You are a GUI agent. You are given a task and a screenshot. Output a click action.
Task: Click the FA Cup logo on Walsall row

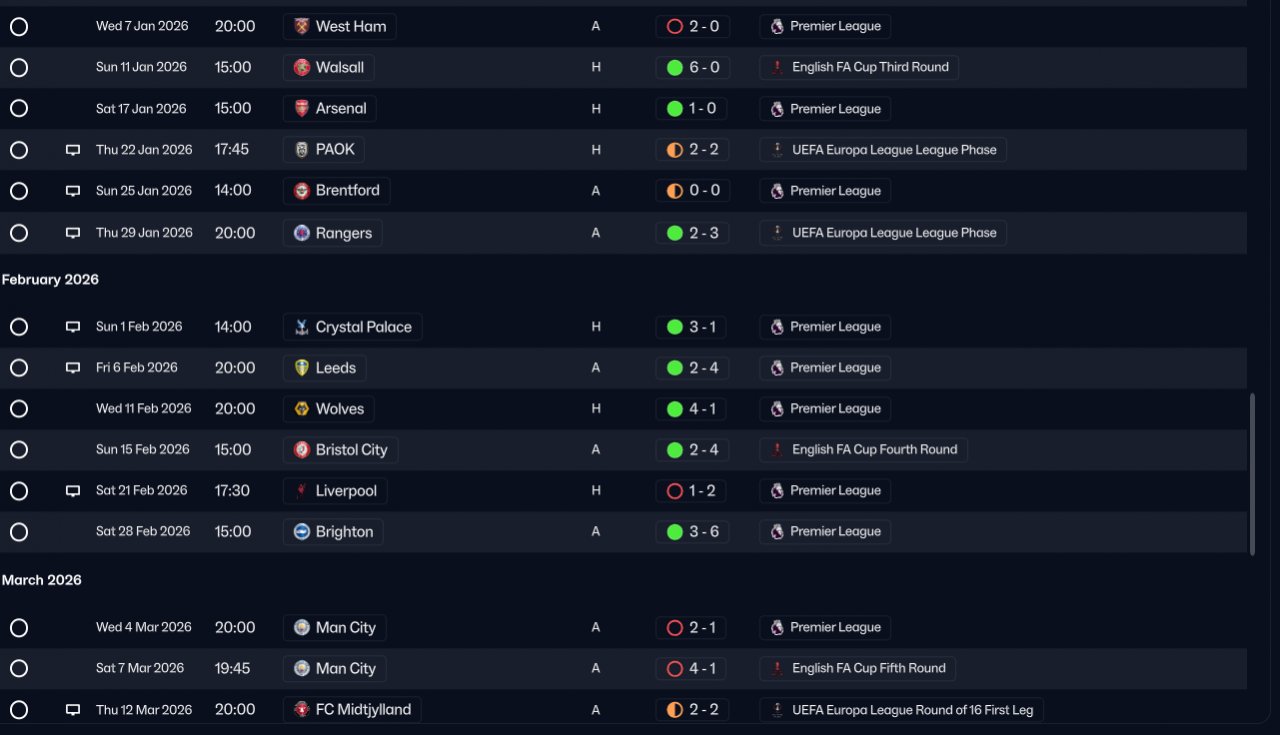pos(777,67)
